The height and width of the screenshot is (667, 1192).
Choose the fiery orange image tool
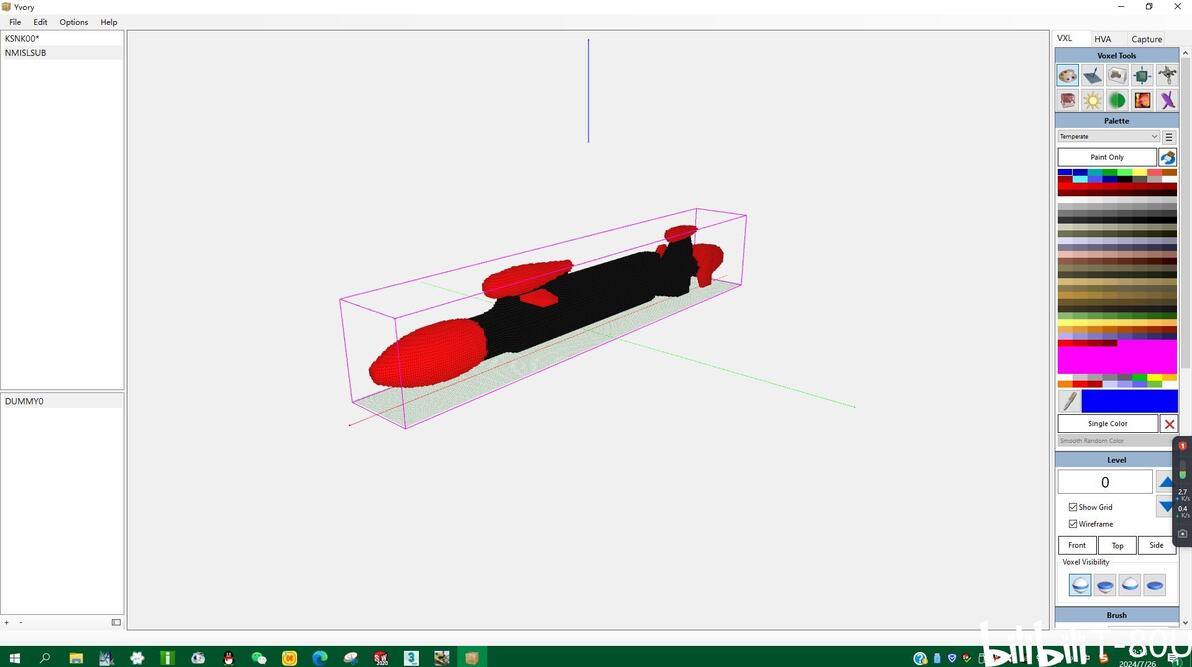pyautogui.click(x=1142, y=100)
